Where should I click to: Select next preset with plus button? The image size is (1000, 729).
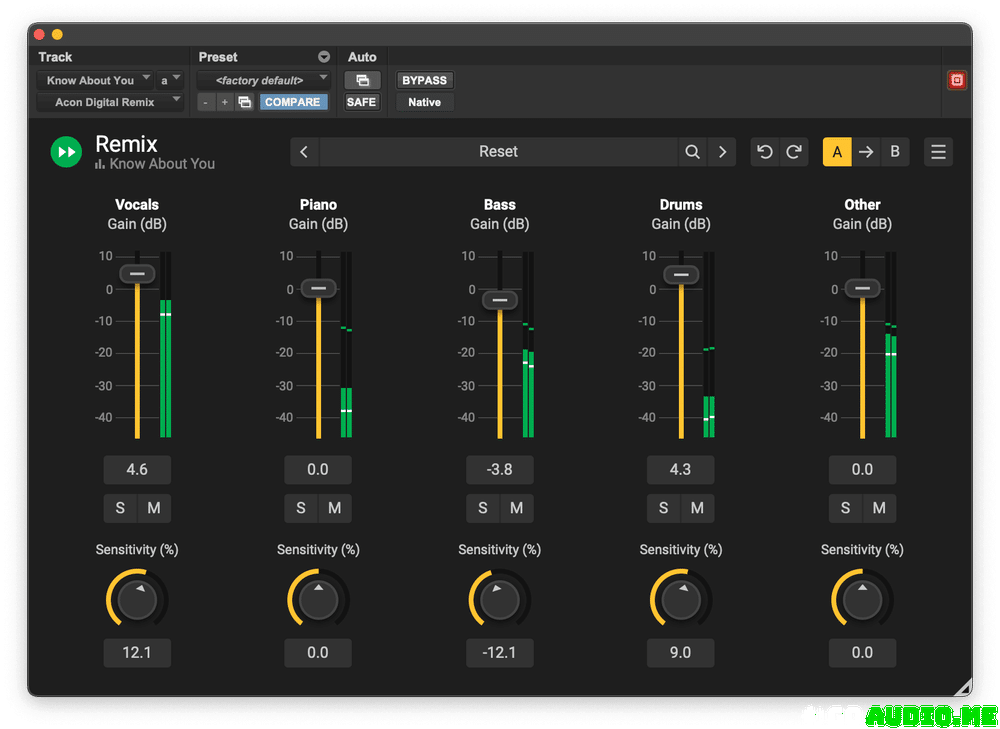[x=224, y=102]
